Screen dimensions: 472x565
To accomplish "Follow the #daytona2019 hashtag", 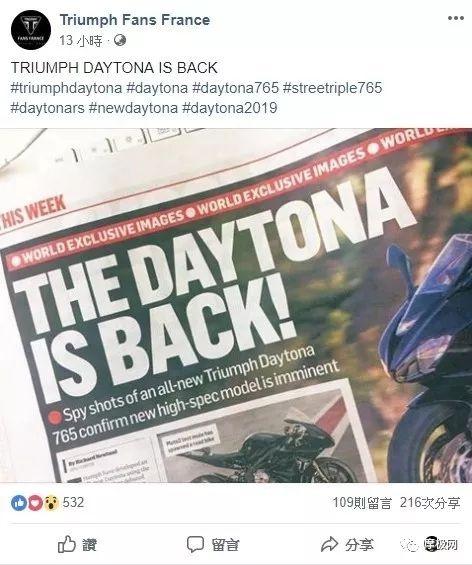I will pyautogui.click(x=230, y=108).
